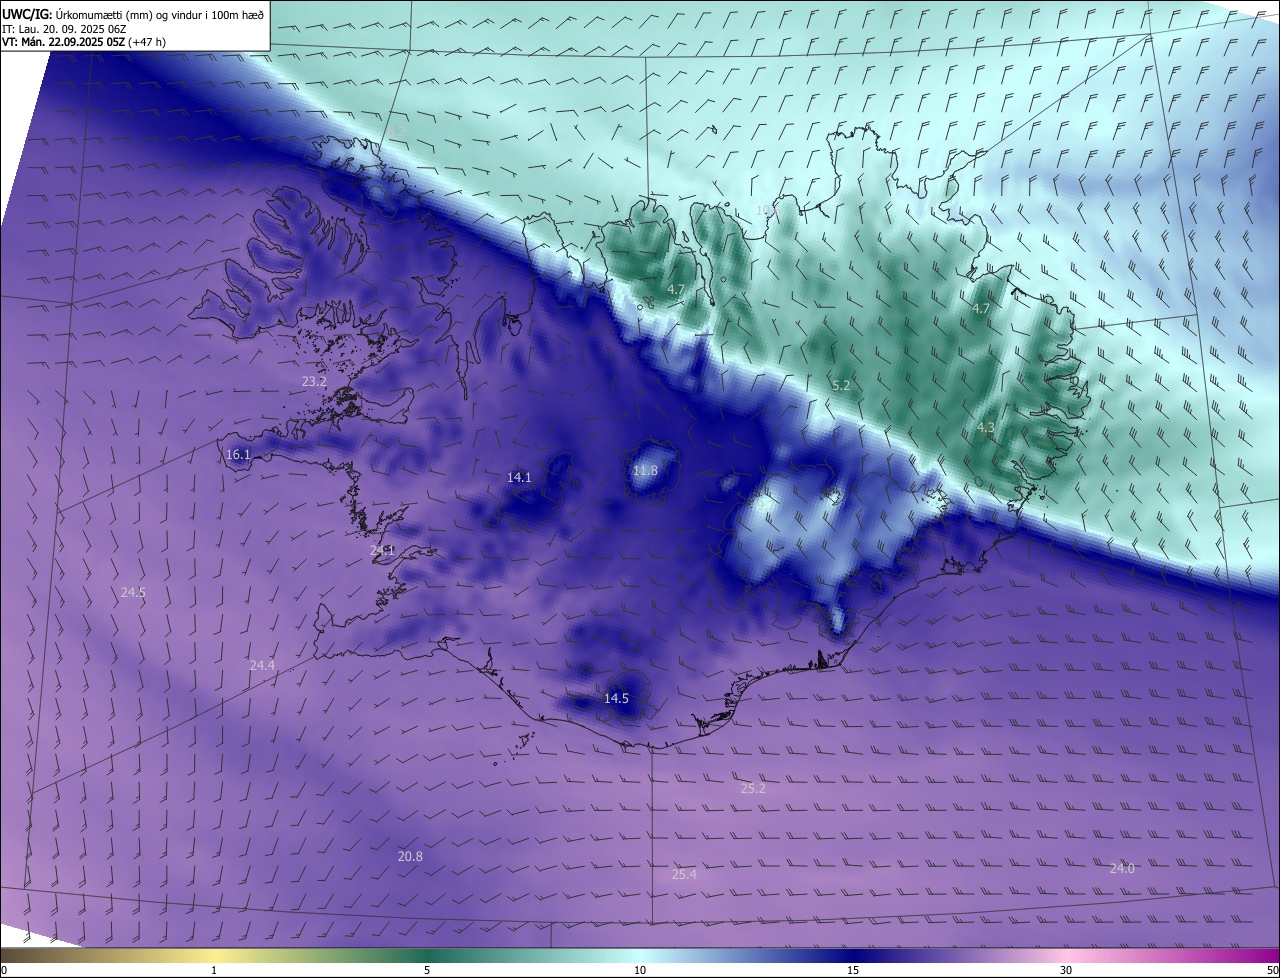Click the 25.2 value label
This screenshot has width=1280, height=978.
pos(753,788)
